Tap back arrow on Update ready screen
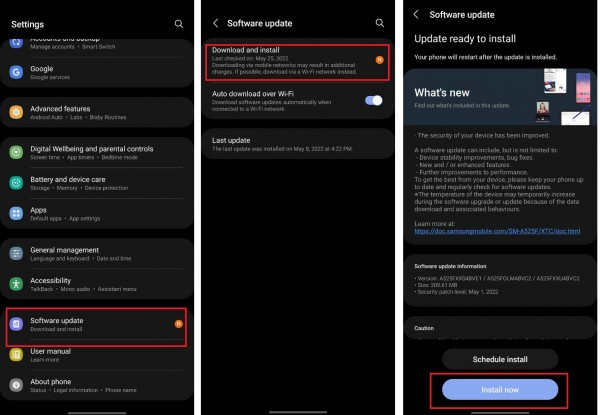This screenshot has width=600, height=415. (x=416, y=15)
